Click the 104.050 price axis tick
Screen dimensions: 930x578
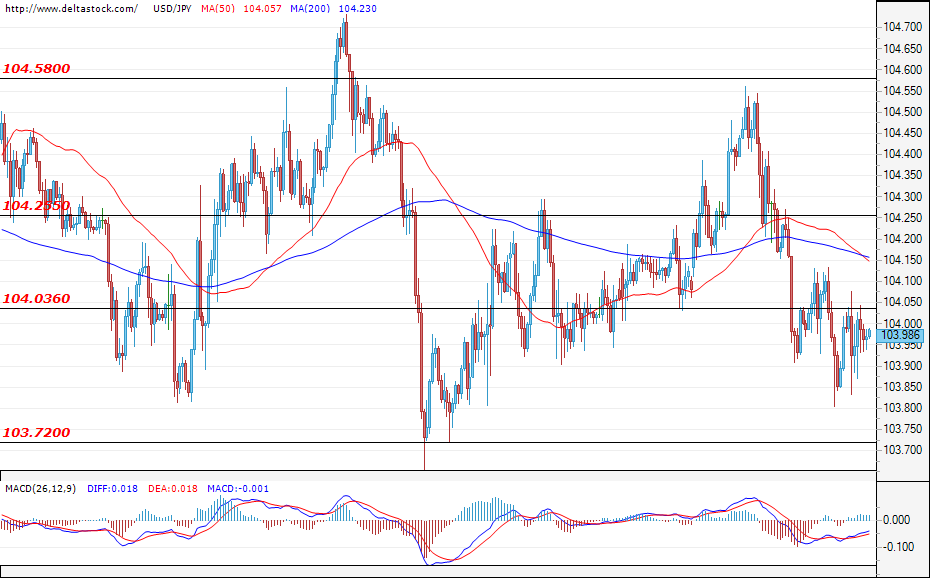(903, 302)
